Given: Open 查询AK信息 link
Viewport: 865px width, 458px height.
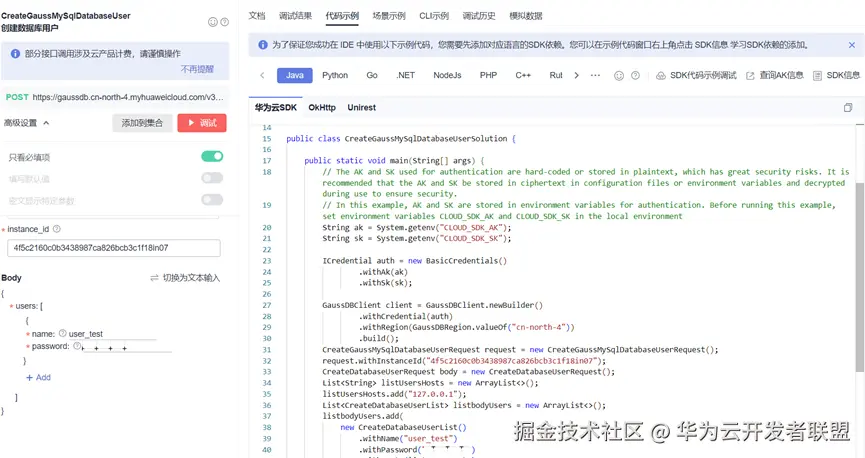Looking at the screenshot, I should [775, 76].
